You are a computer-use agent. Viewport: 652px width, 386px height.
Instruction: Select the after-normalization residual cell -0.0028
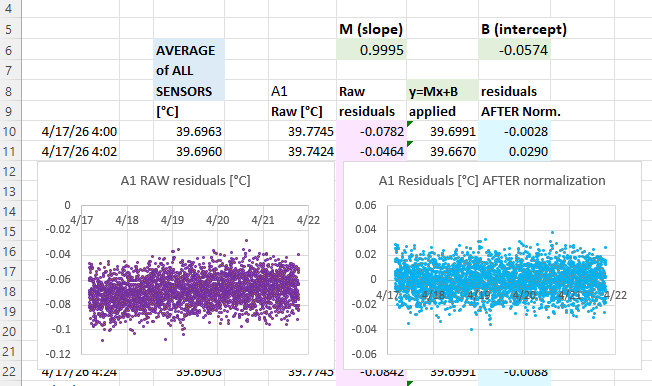514,131
